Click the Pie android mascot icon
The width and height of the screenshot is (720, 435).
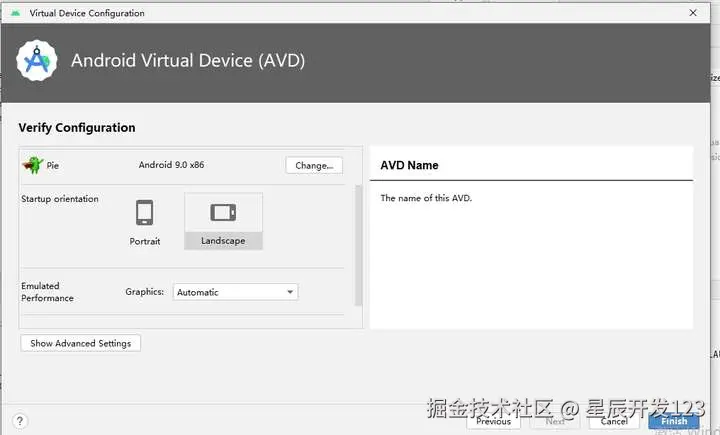point(33,165)
